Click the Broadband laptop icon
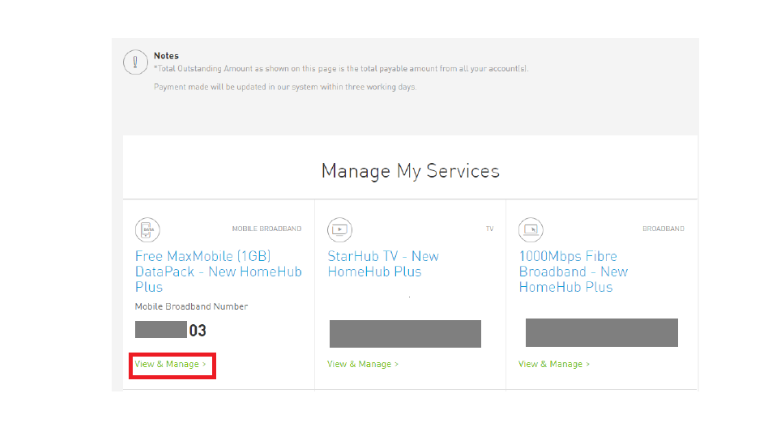Image resolution: width=768 pixels, height=432 pixels. 531,230
